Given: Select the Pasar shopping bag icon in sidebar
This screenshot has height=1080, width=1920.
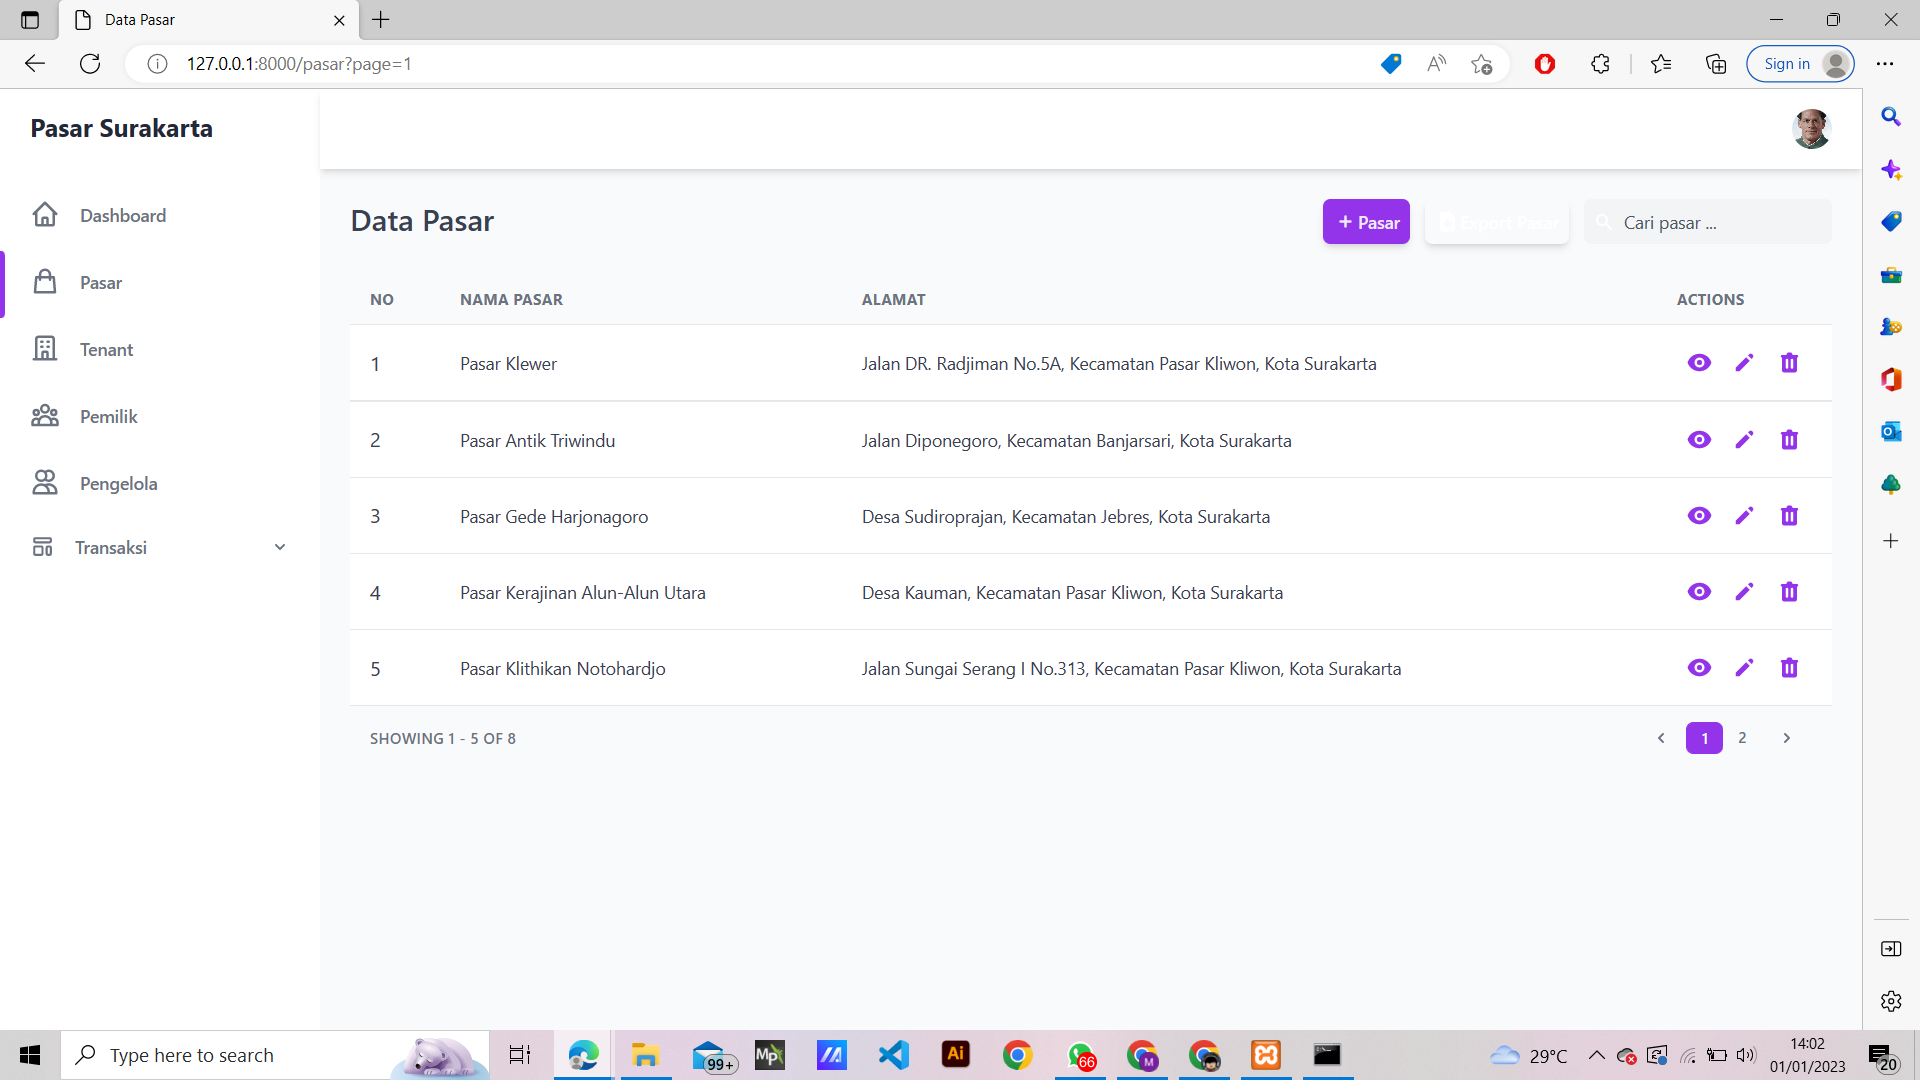Looking at the screenshot, I should pos(45,282).
